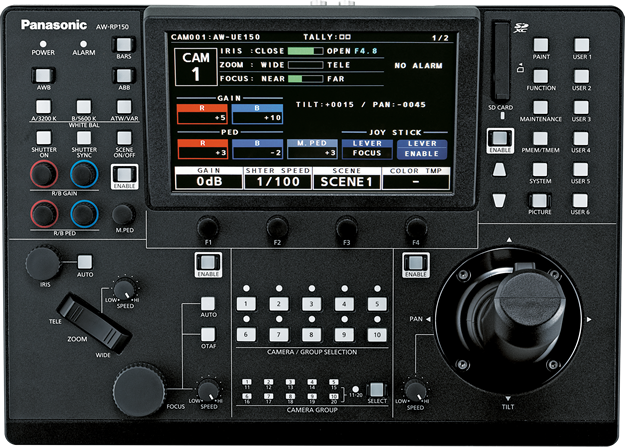Image resolution: width=625 pixels, height=447 pixels.
Task: Open the SYSTEM menu button
Action: tap(540, 169)
